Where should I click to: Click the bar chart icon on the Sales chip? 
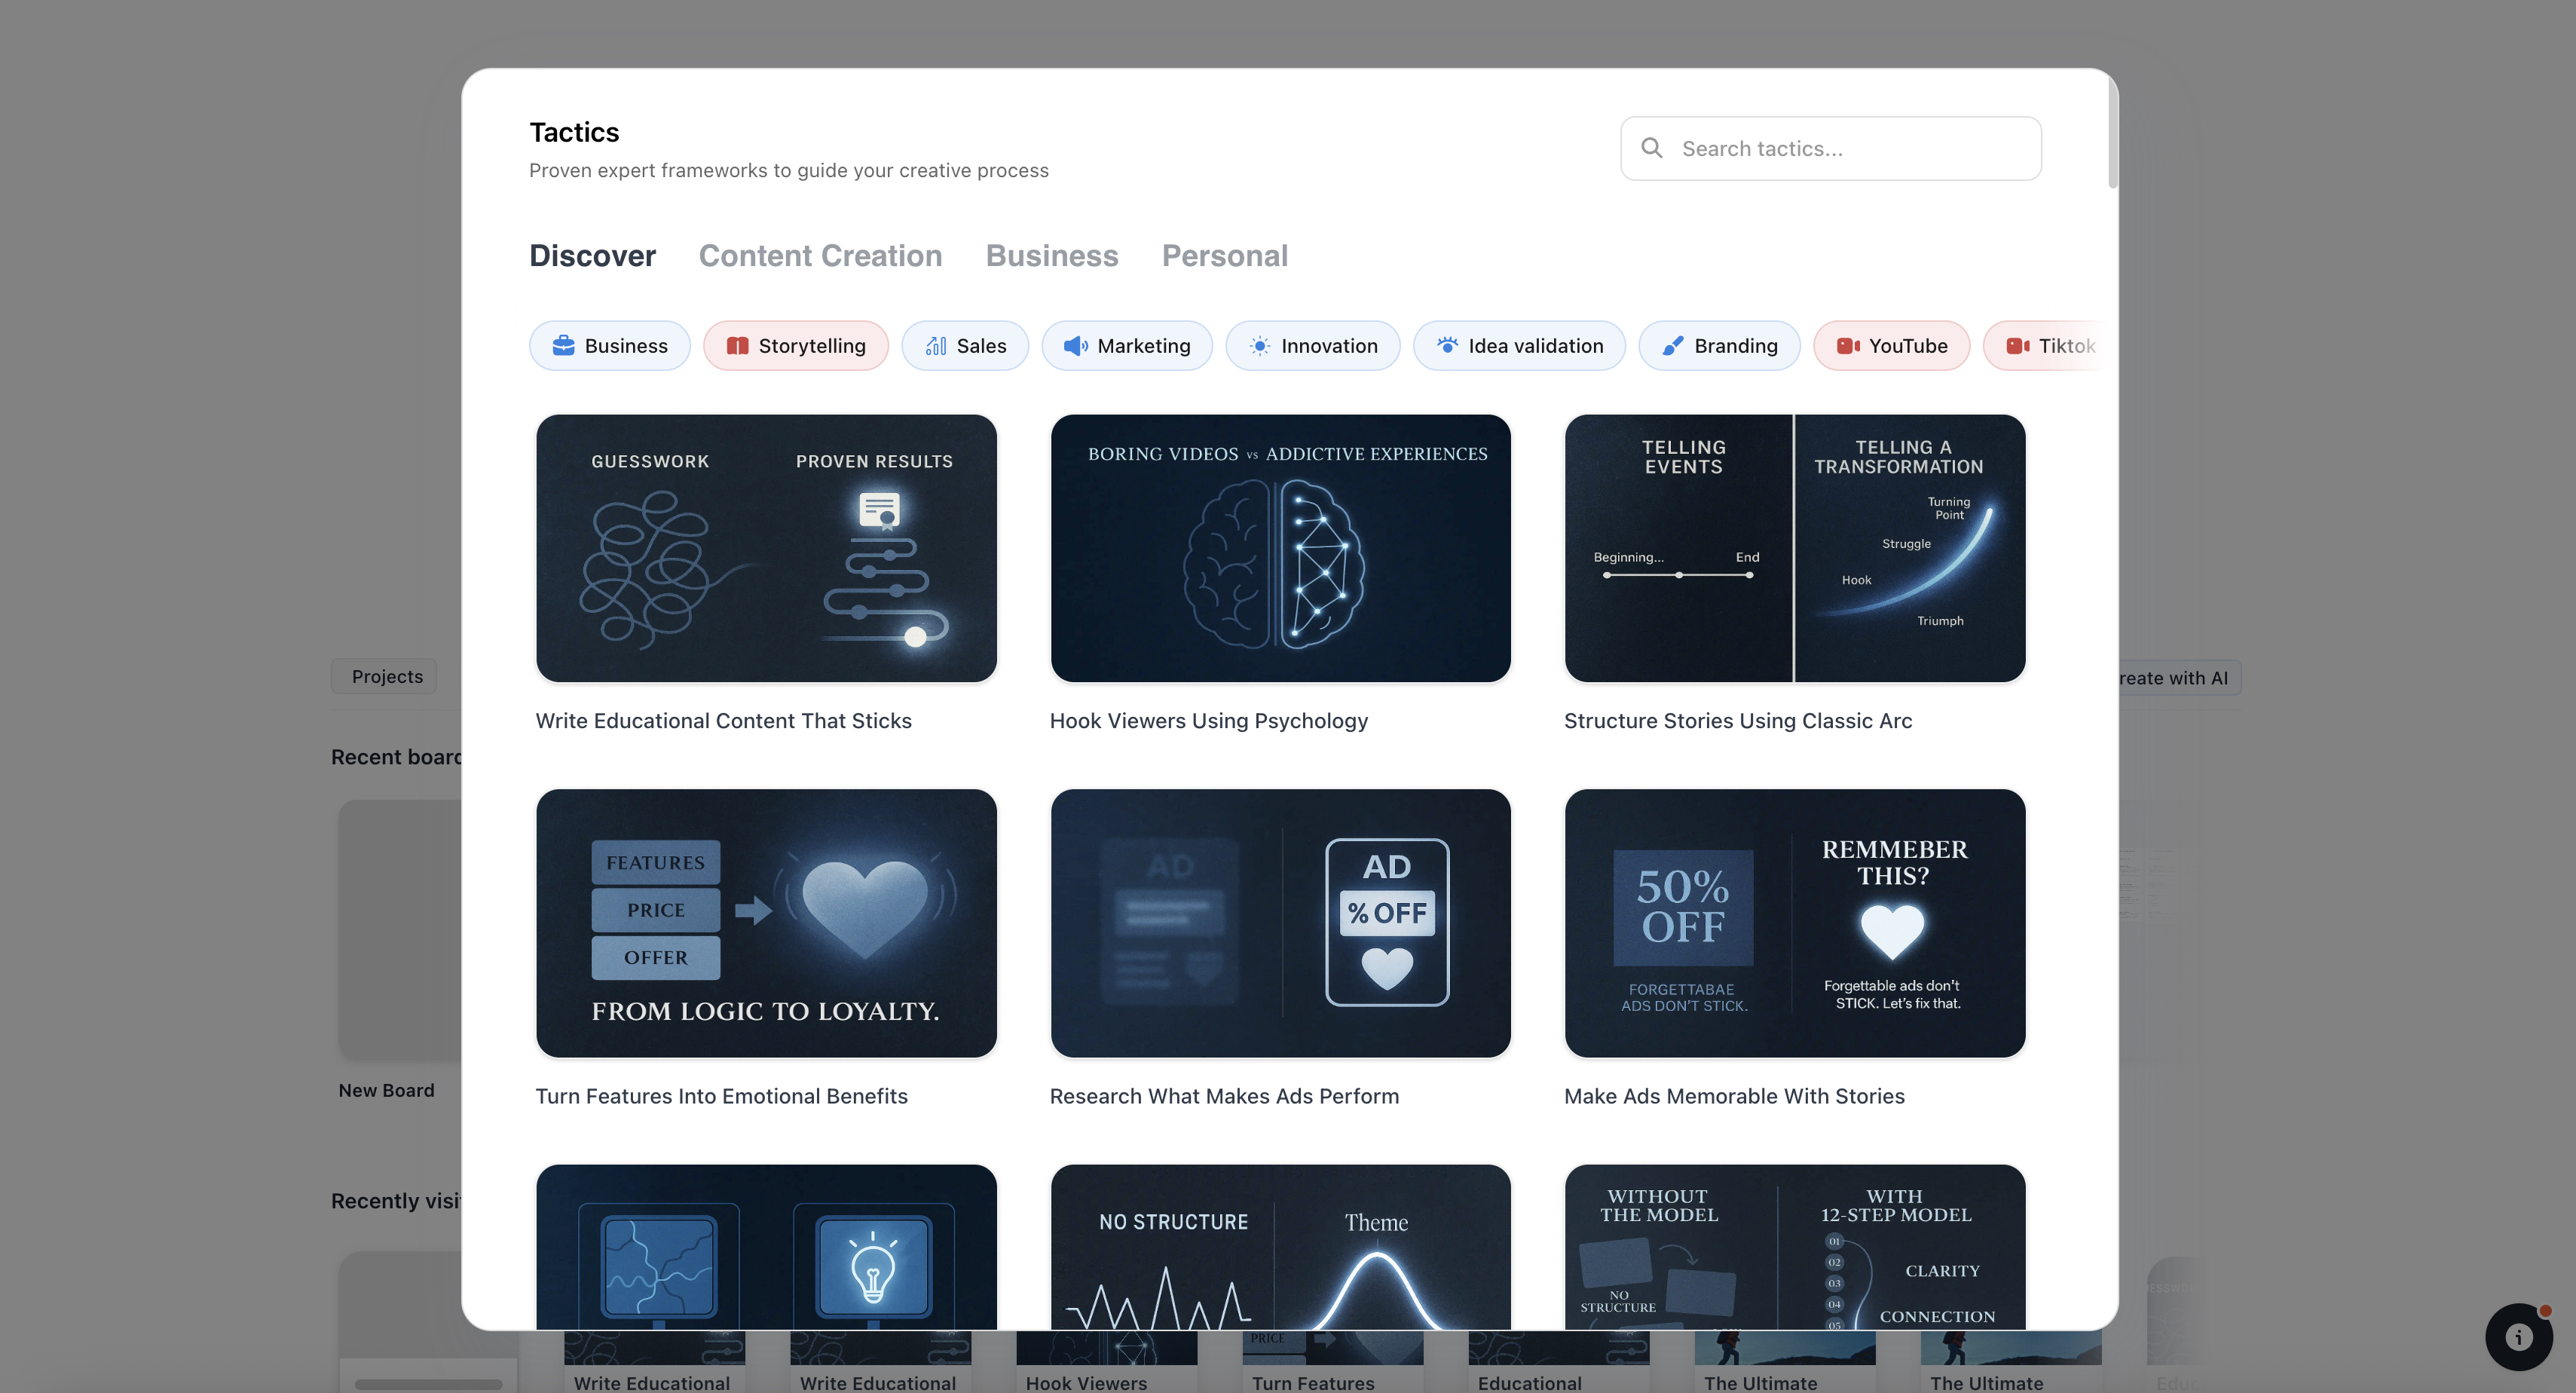click(x=936, y=345)
